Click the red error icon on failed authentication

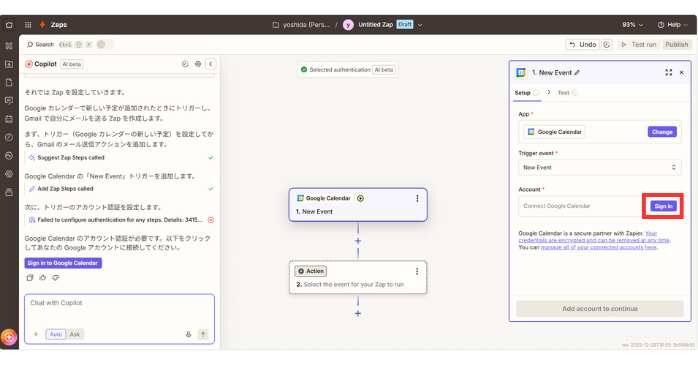tap(211, 220)
